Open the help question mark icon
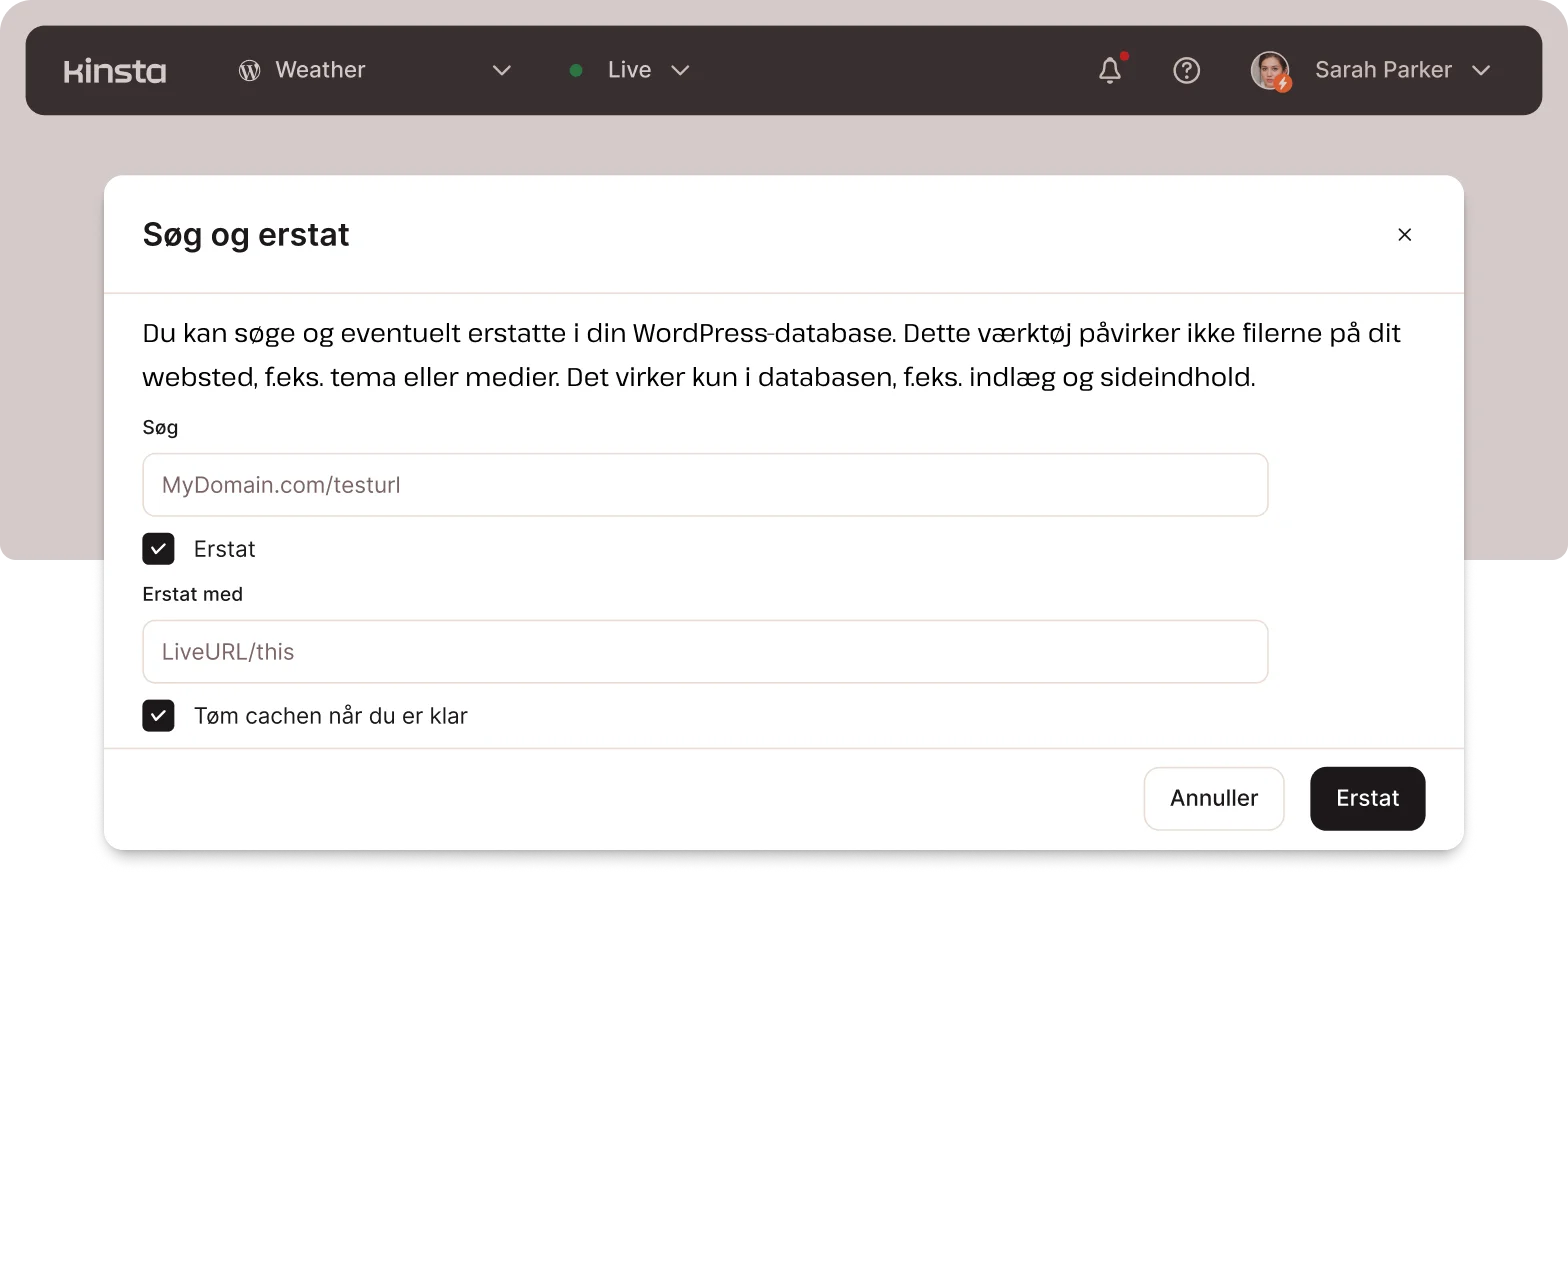Image resolution: width=1568 pixels, height=1280 pixels. (1186, 70)
